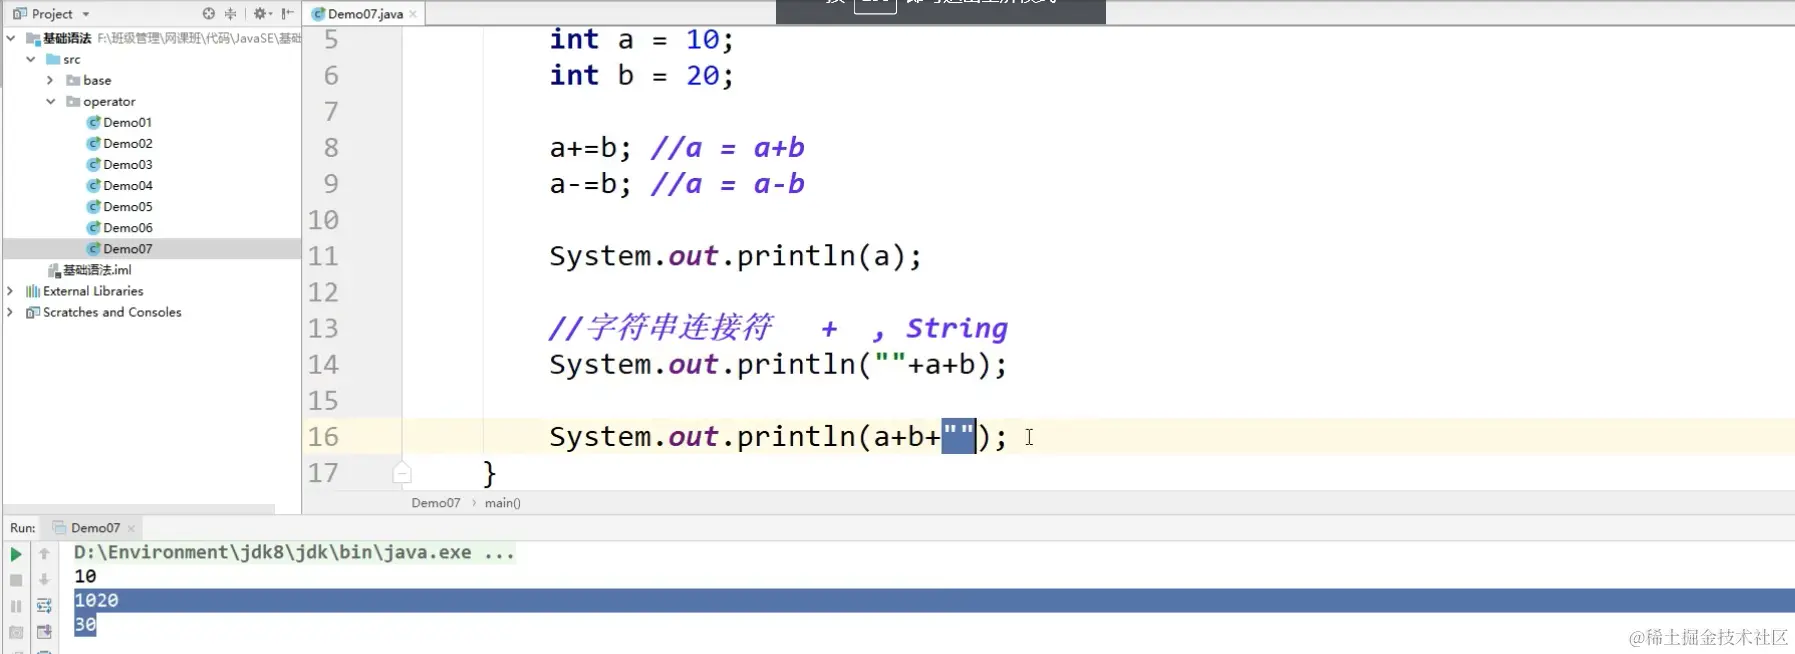This screenshot has height=654, width=1795.
Task: Expand Scratches and Consoles node
Action: pos(10,312)
